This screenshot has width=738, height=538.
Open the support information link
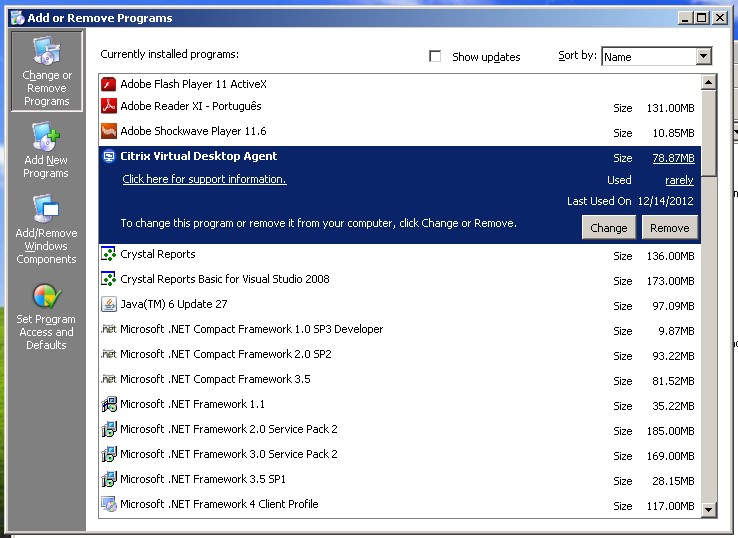point(204,179)
